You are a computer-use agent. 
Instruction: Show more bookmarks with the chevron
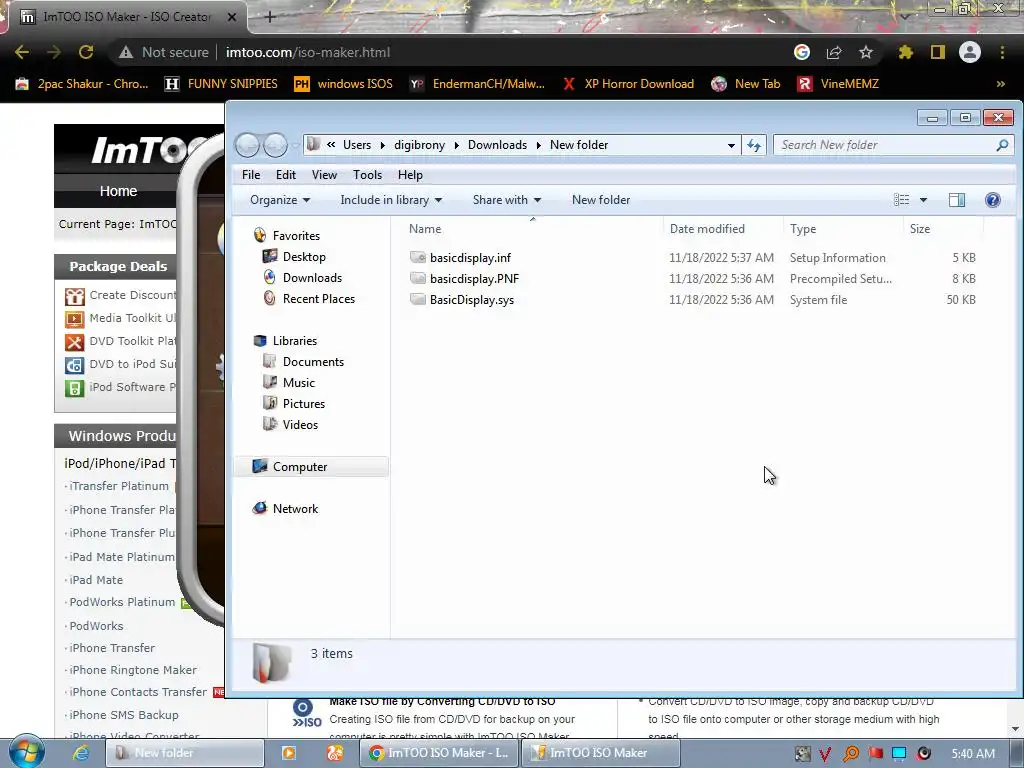pyautogui.click(x=1000, y=84)
